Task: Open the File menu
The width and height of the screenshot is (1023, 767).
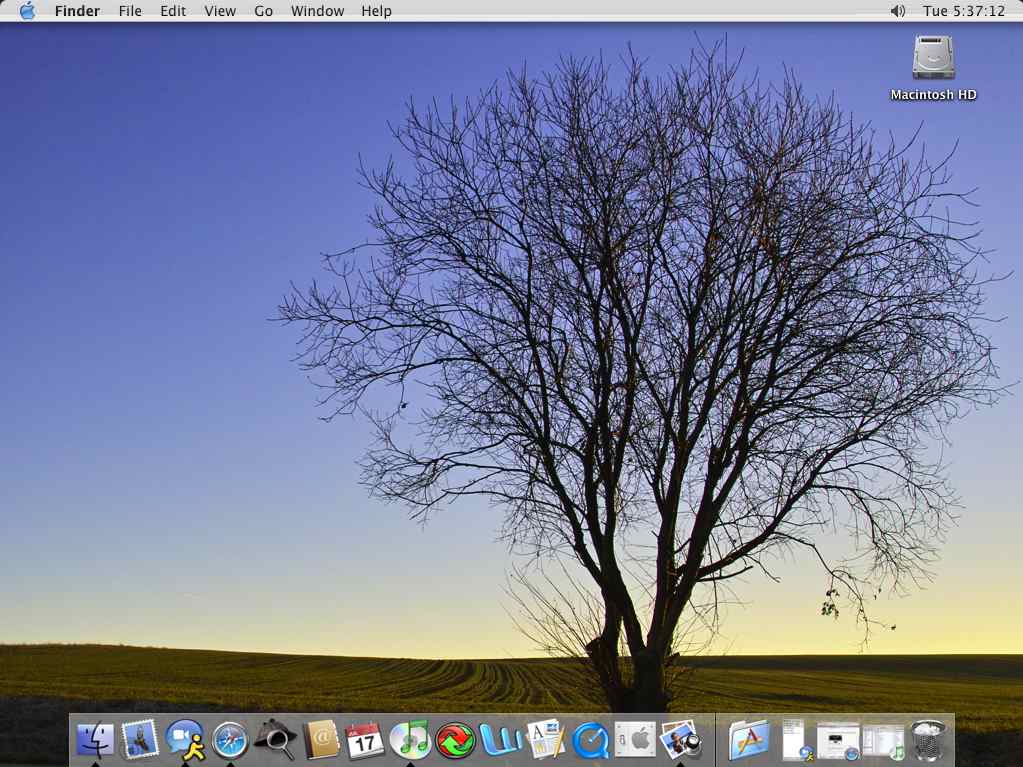Action: click(130, 11)
